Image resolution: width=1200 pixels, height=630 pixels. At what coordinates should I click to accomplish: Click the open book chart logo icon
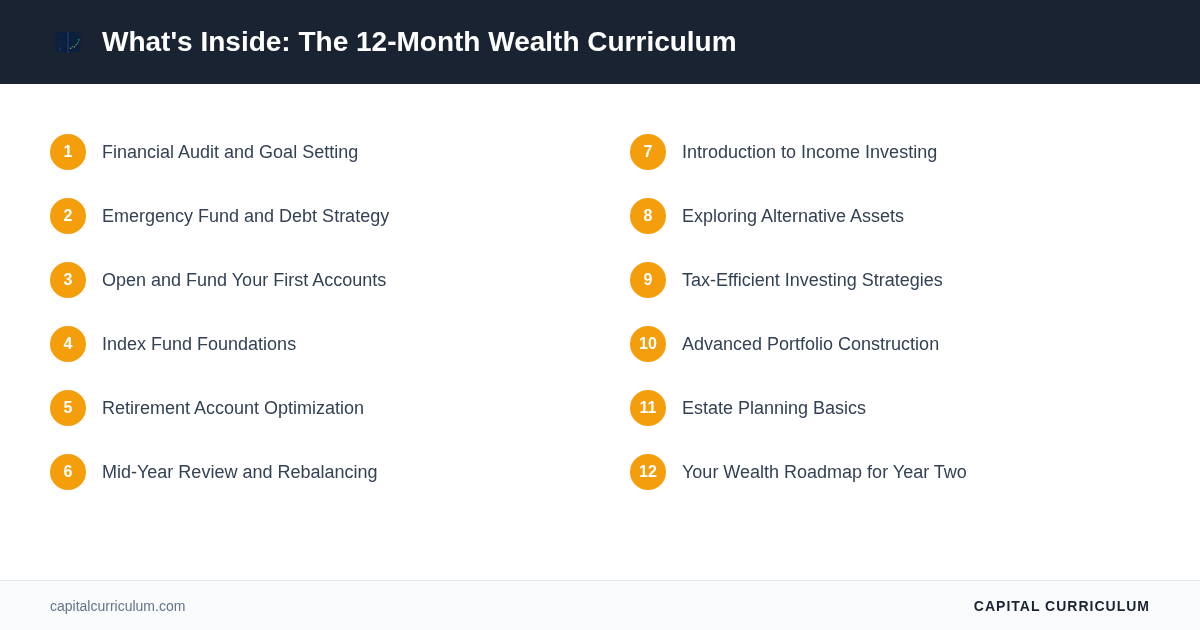68,42
